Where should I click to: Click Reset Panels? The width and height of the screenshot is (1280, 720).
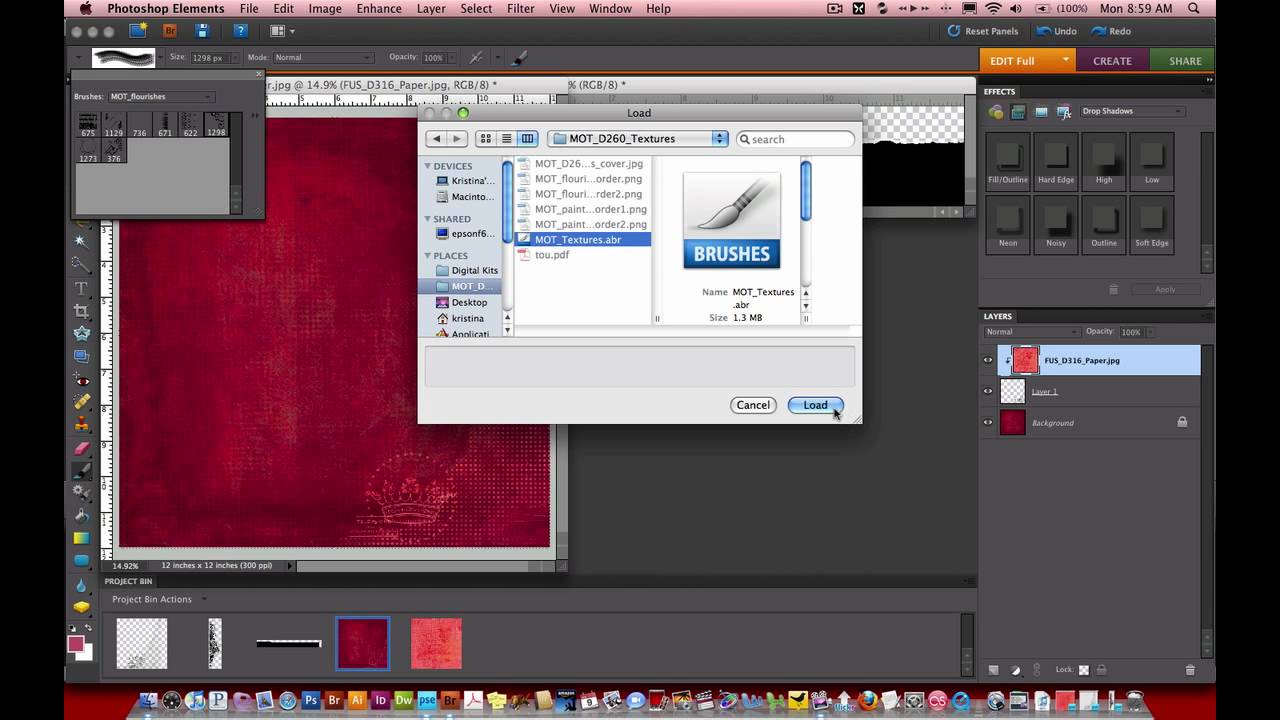click(983, 31)
